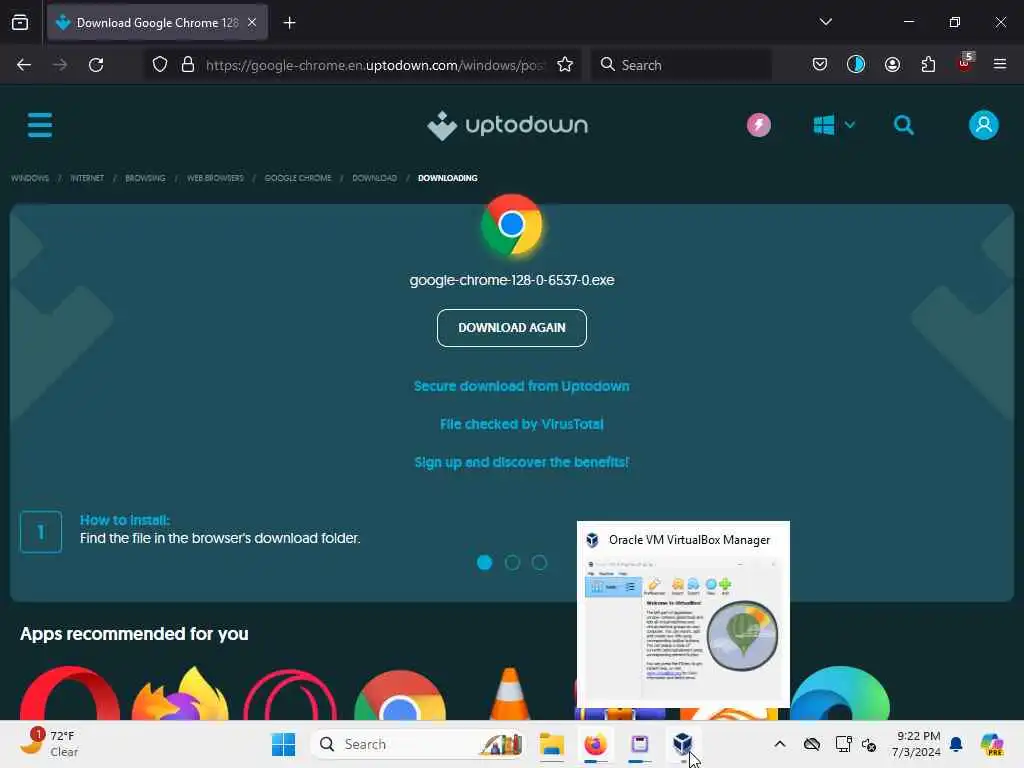Click the Firefox taskbar icon

pyautogui.click(x=595, y=744)
